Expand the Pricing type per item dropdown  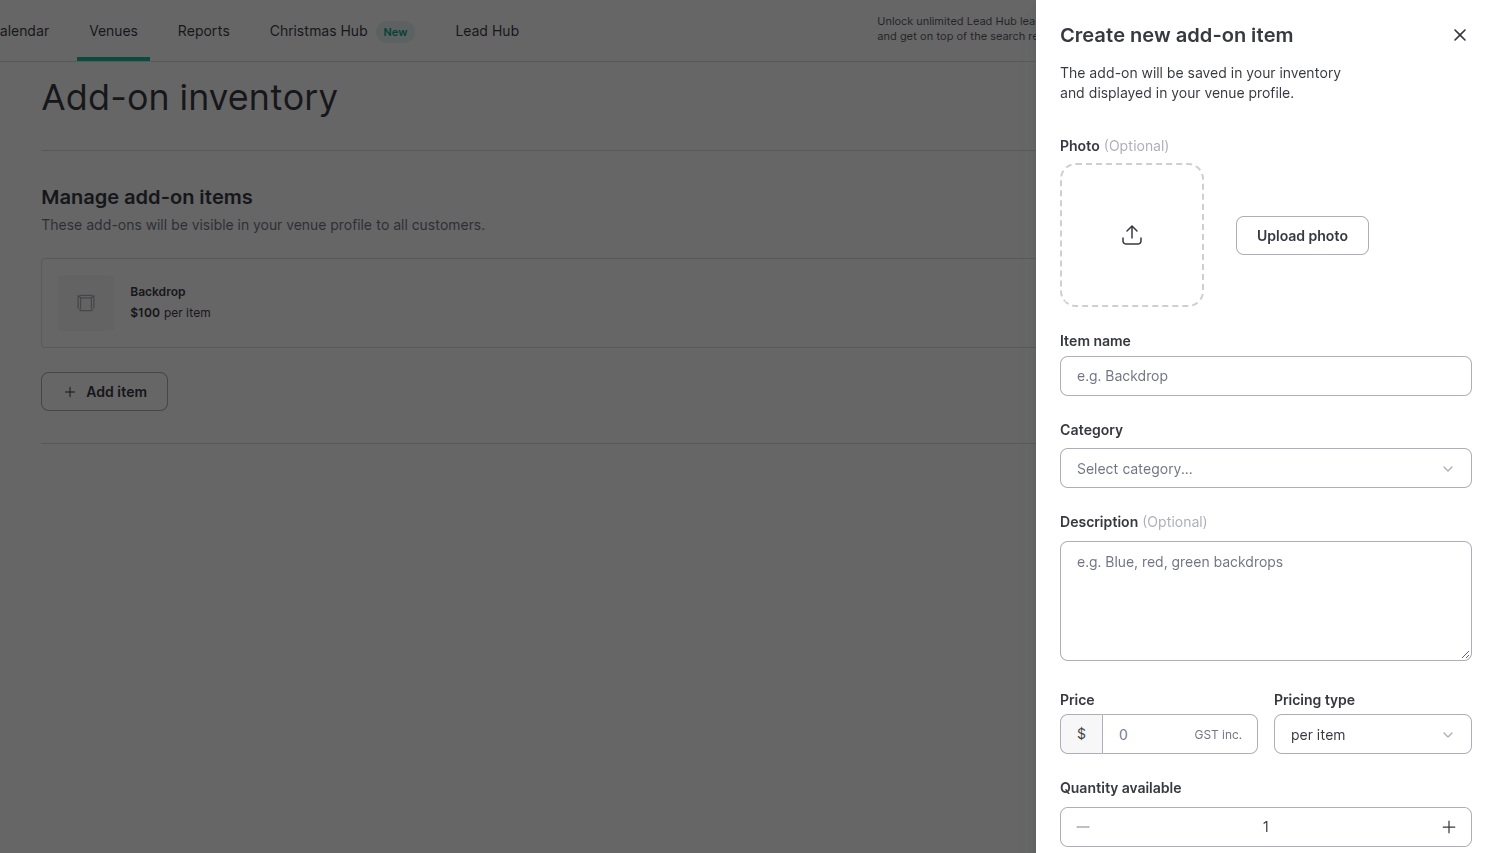pyautogui.click(x=1373, y=734)
